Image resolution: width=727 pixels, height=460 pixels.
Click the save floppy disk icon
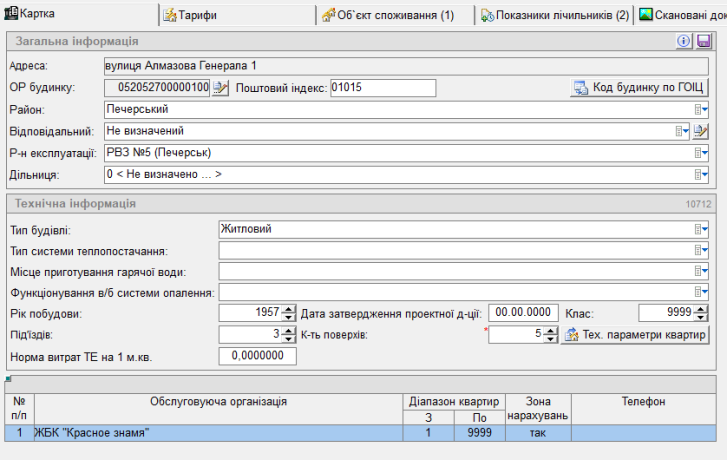pos(703,41)
